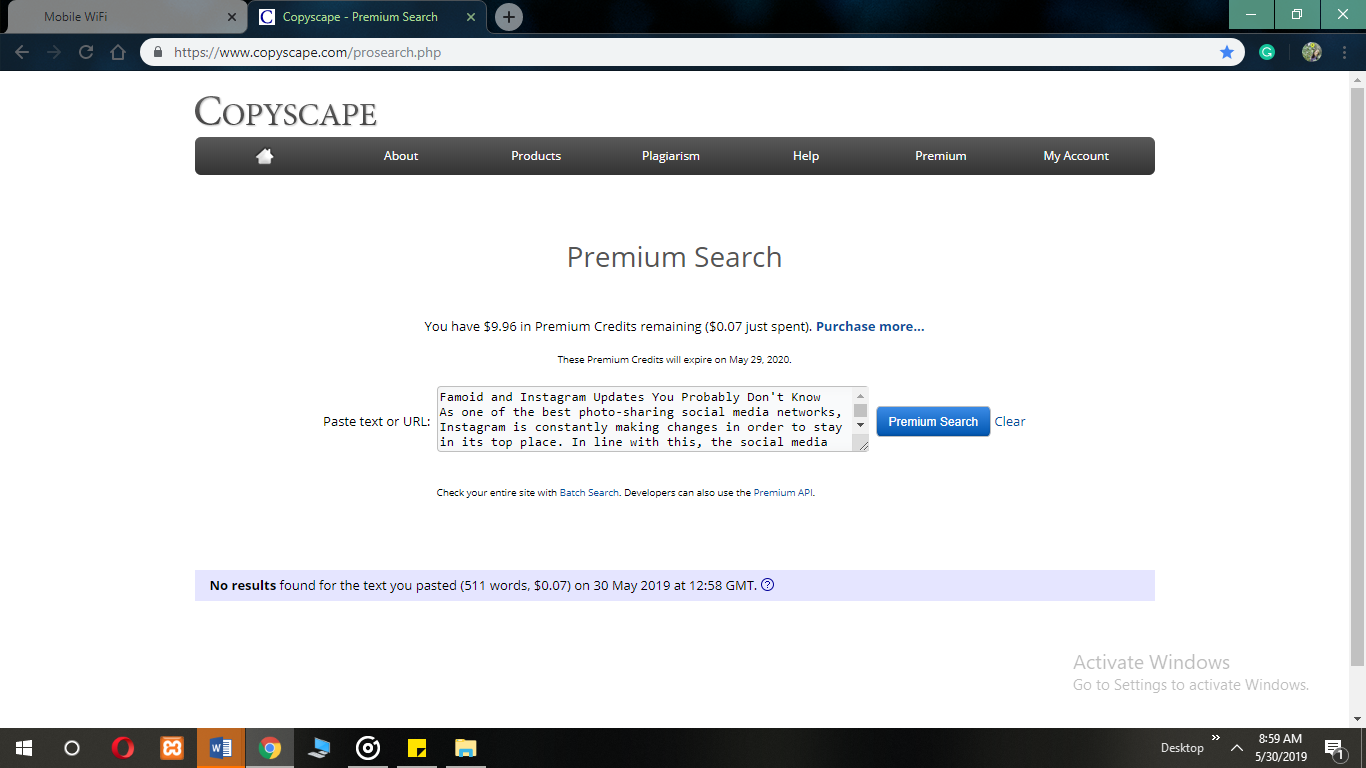Click the address bar URL
Image resolution: width=1366 pixels, height=768 pixels.
point(307,52)
